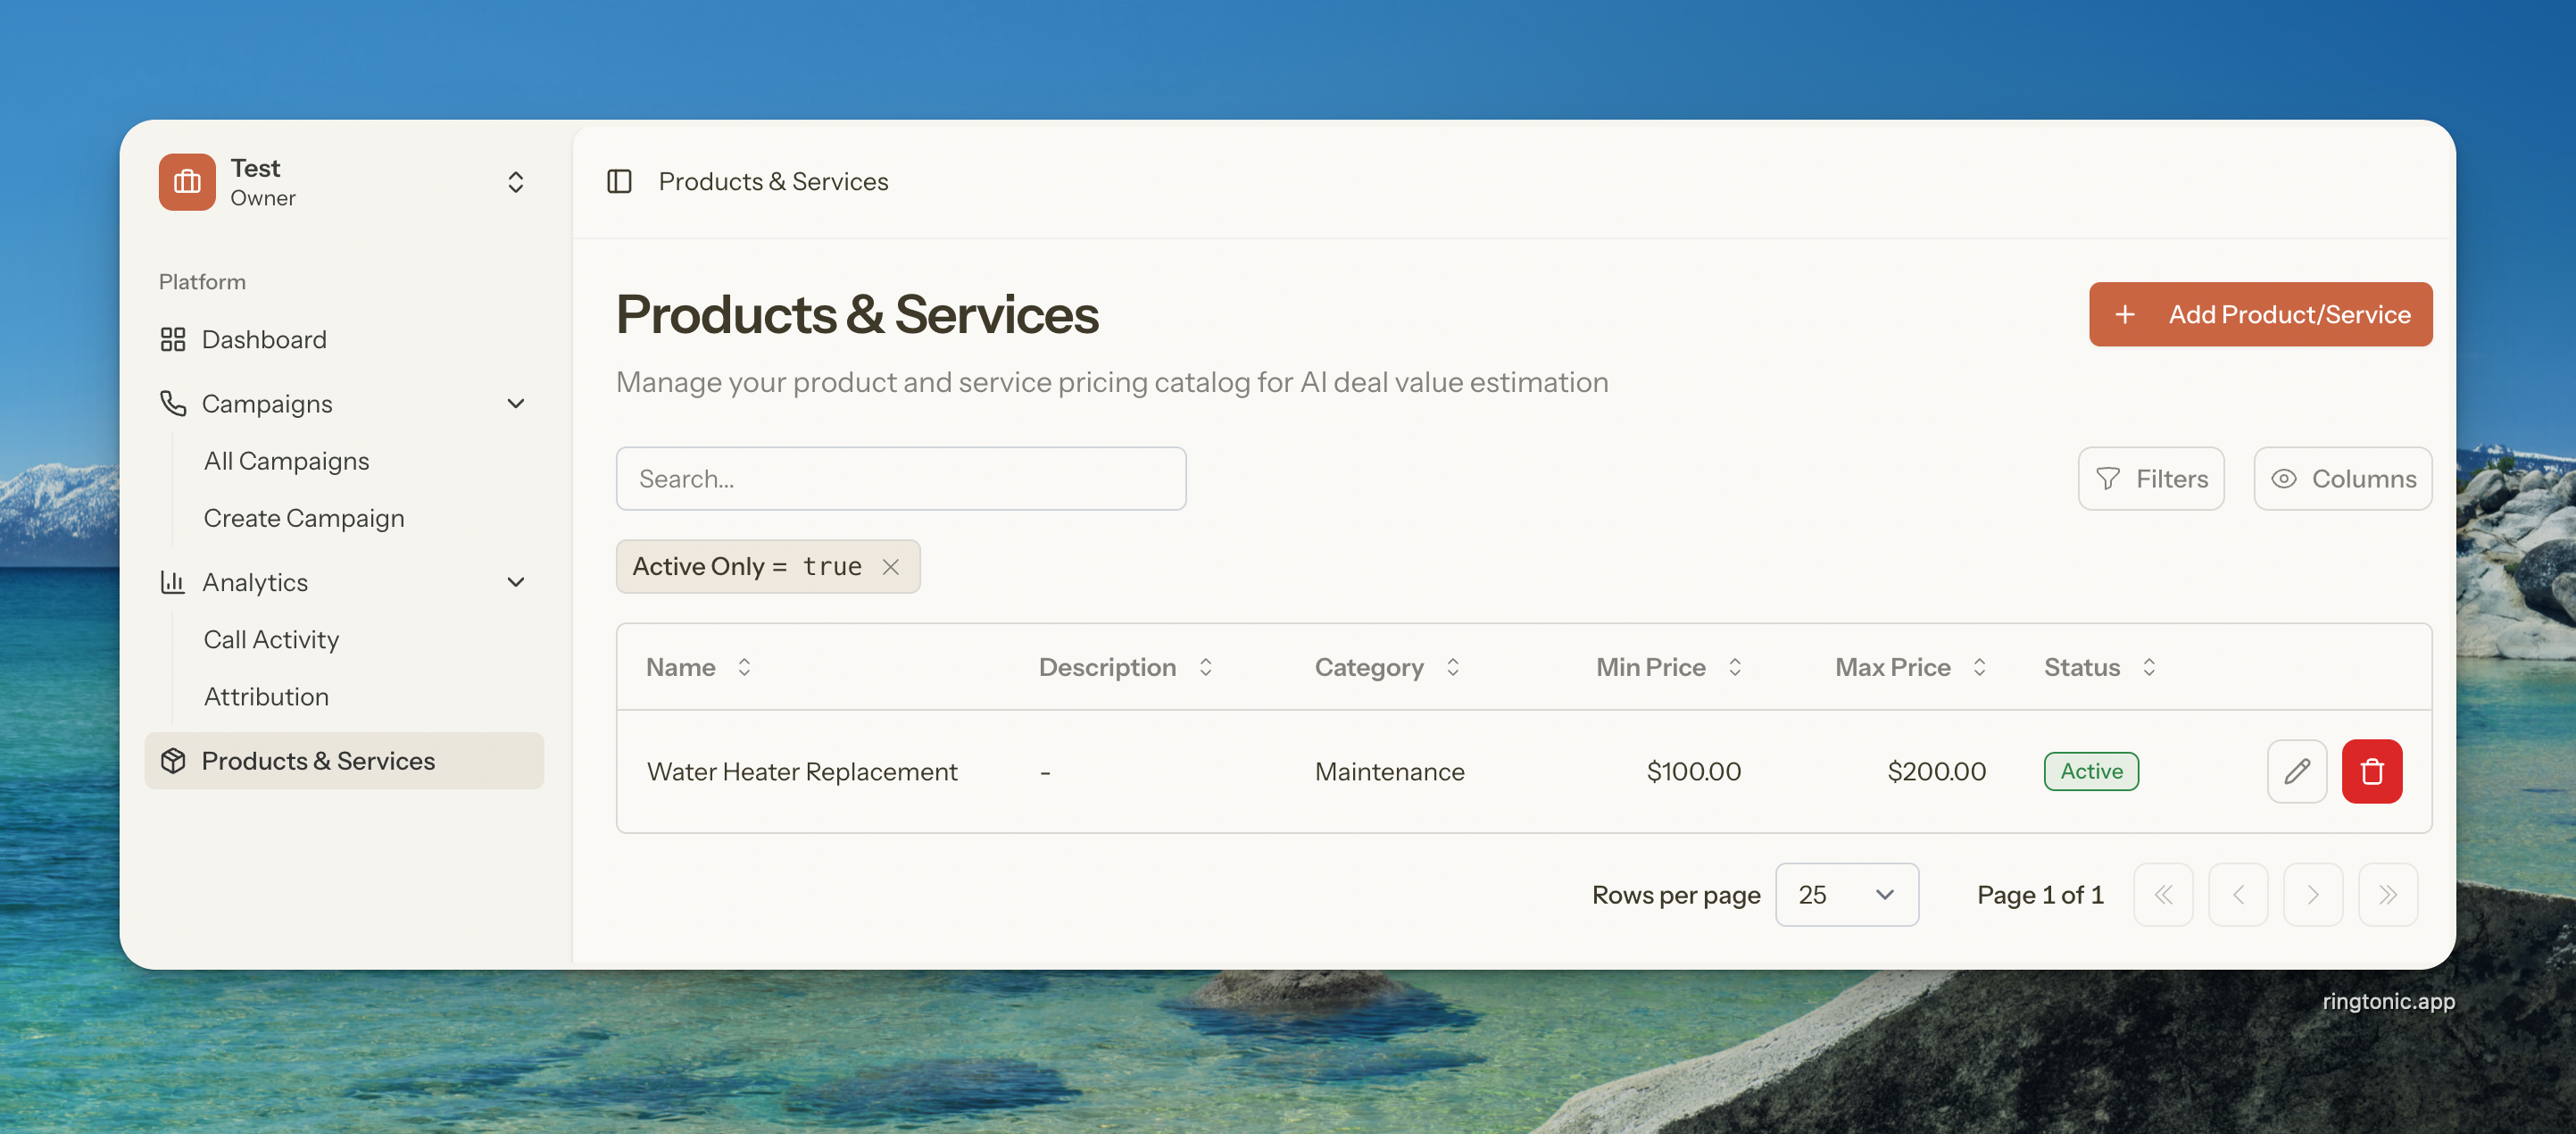Open the Test workspace switcher
Viewport: 2576px width, 1134px height.
[515, 182]
